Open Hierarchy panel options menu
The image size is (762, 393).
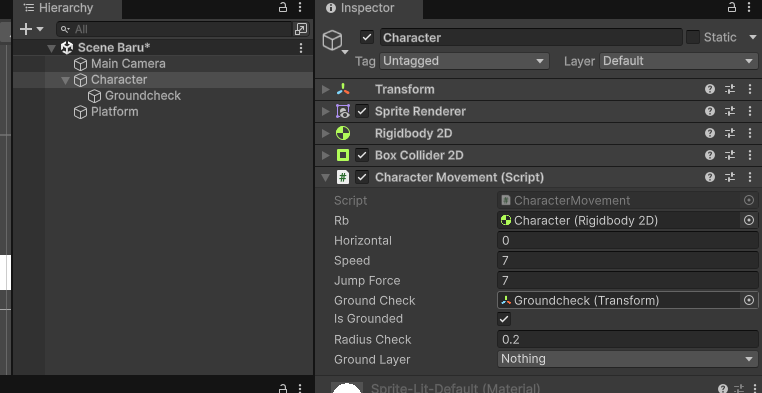pos(300,7)
